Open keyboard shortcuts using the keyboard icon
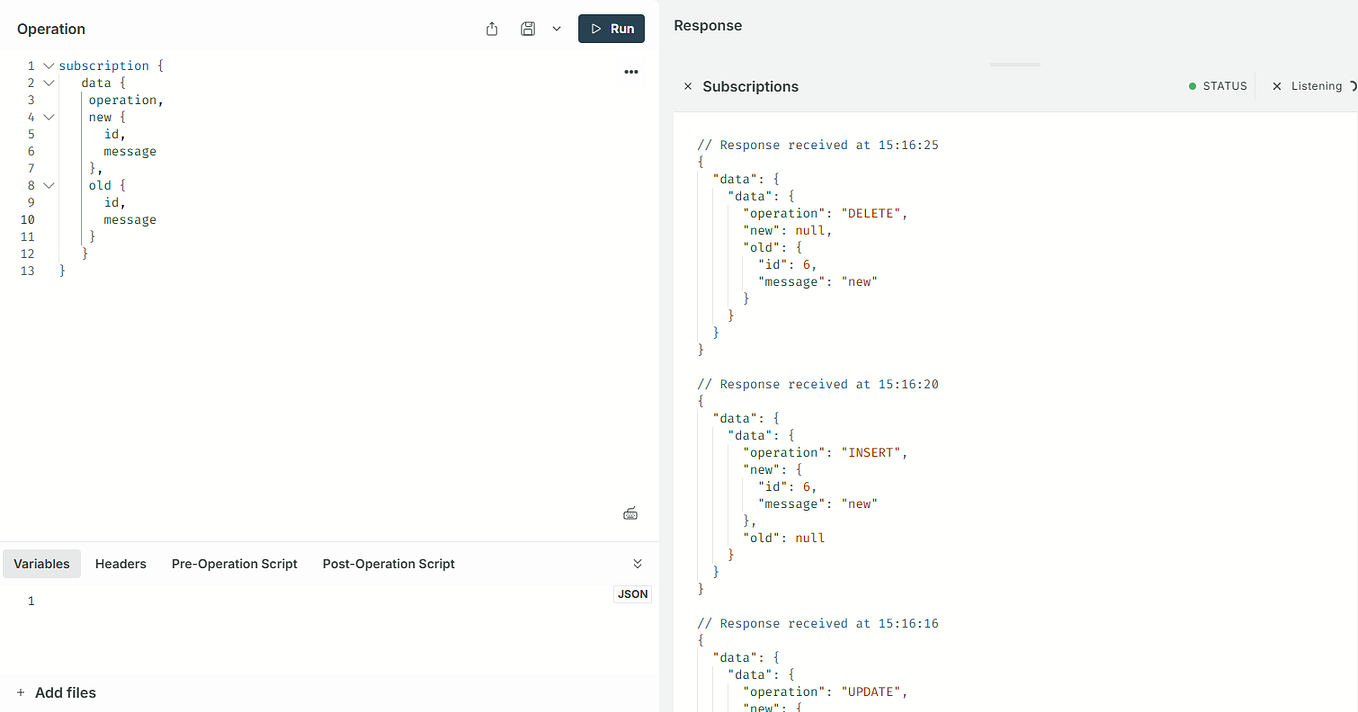 point(630,512)
